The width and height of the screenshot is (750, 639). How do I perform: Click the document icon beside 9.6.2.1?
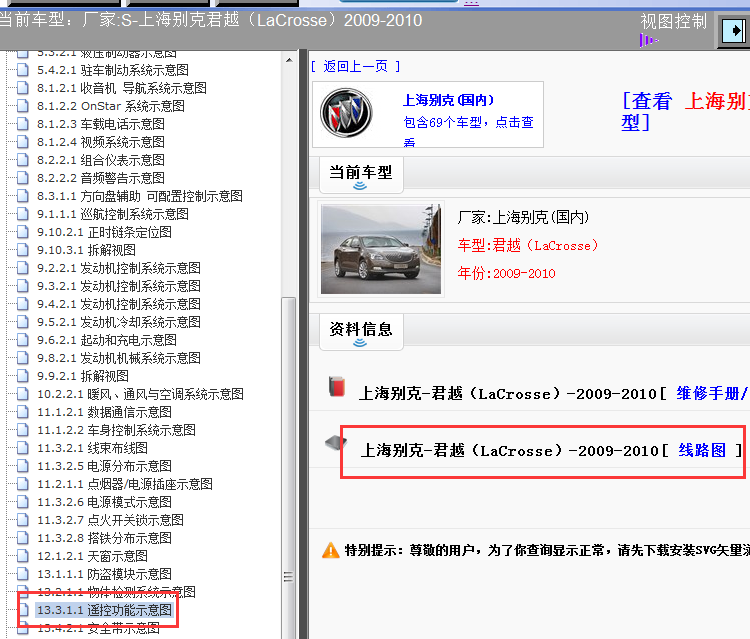22,340
